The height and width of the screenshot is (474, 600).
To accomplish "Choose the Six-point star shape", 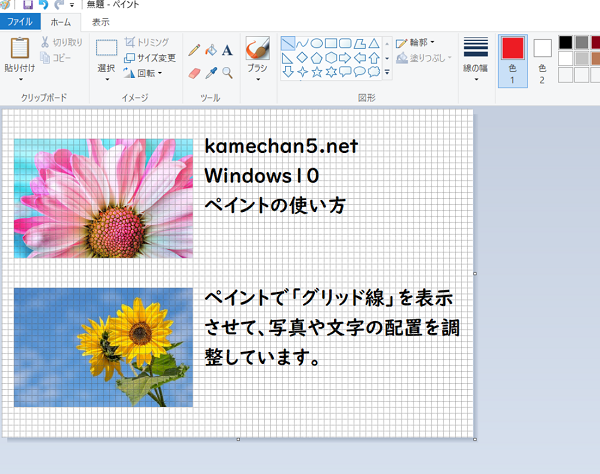I will pyautogui.click(x=331, y=72).
